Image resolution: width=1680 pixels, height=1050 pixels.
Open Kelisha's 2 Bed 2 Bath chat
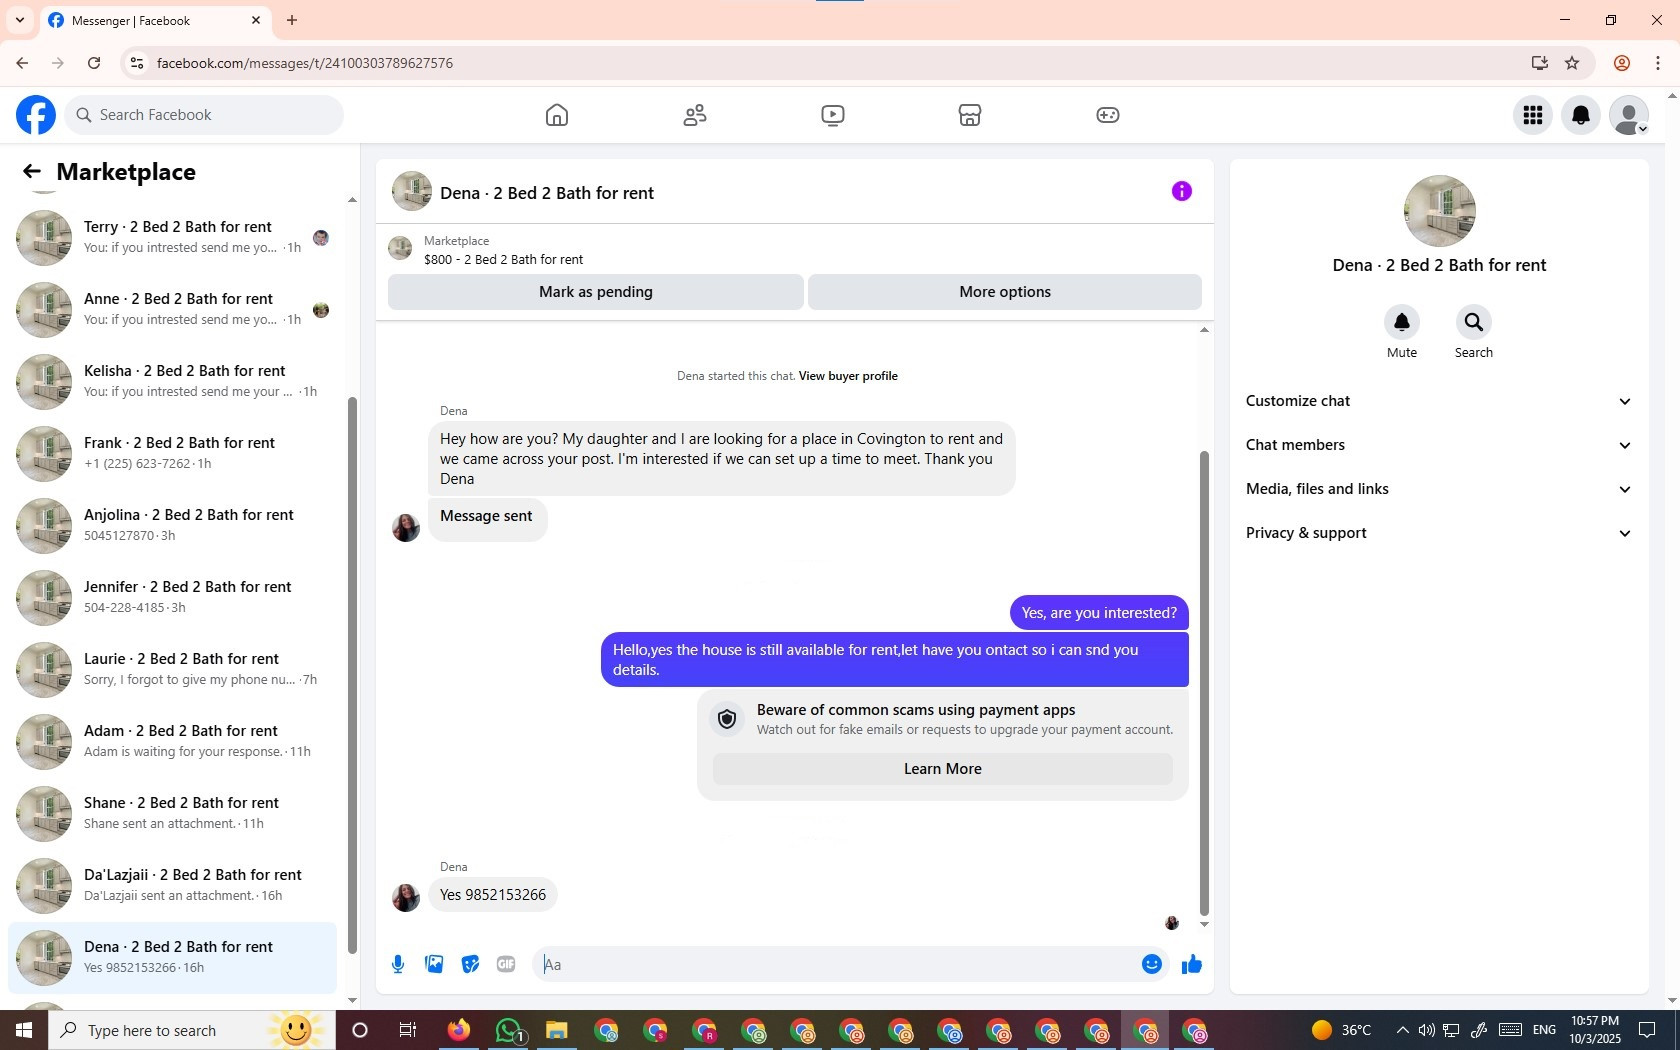[x=172, y=382]
